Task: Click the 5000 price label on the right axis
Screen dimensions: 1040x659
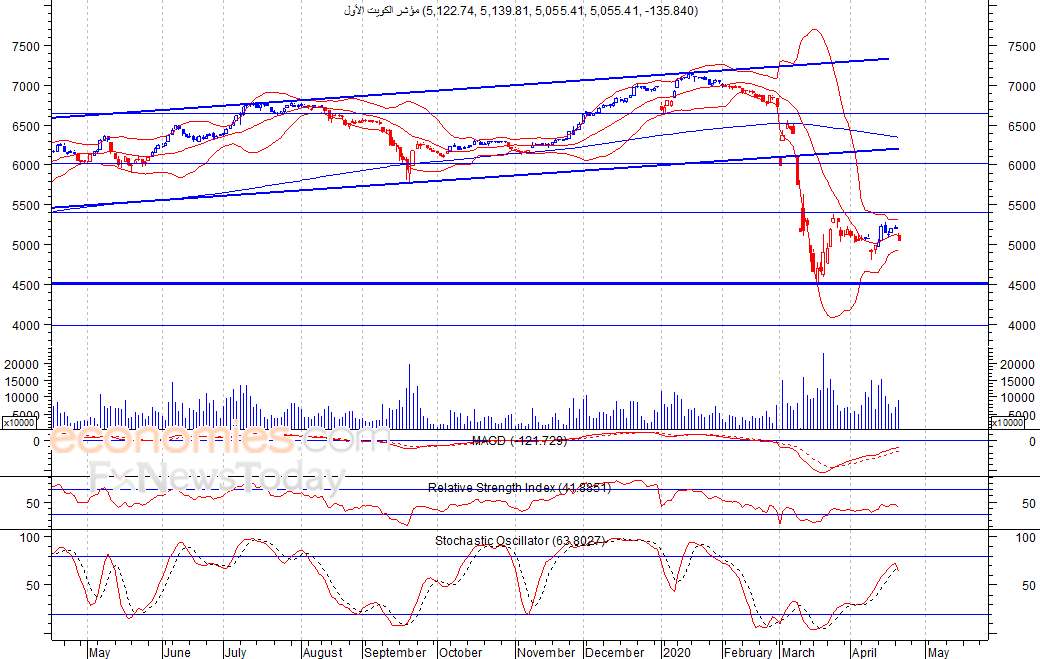Action: [x=1021, y=245]
